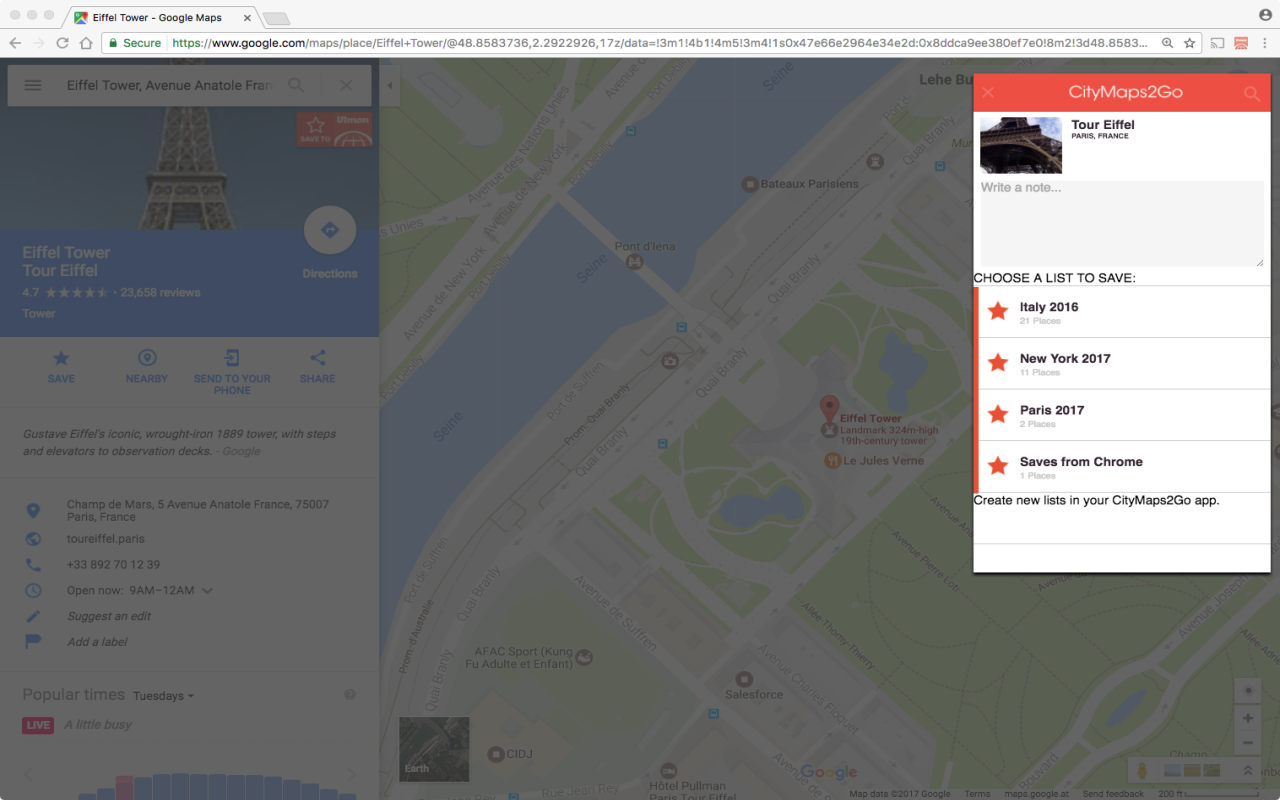Click Add a label
The height and width of the screenshot is (800, 1280).
(97, 642)
